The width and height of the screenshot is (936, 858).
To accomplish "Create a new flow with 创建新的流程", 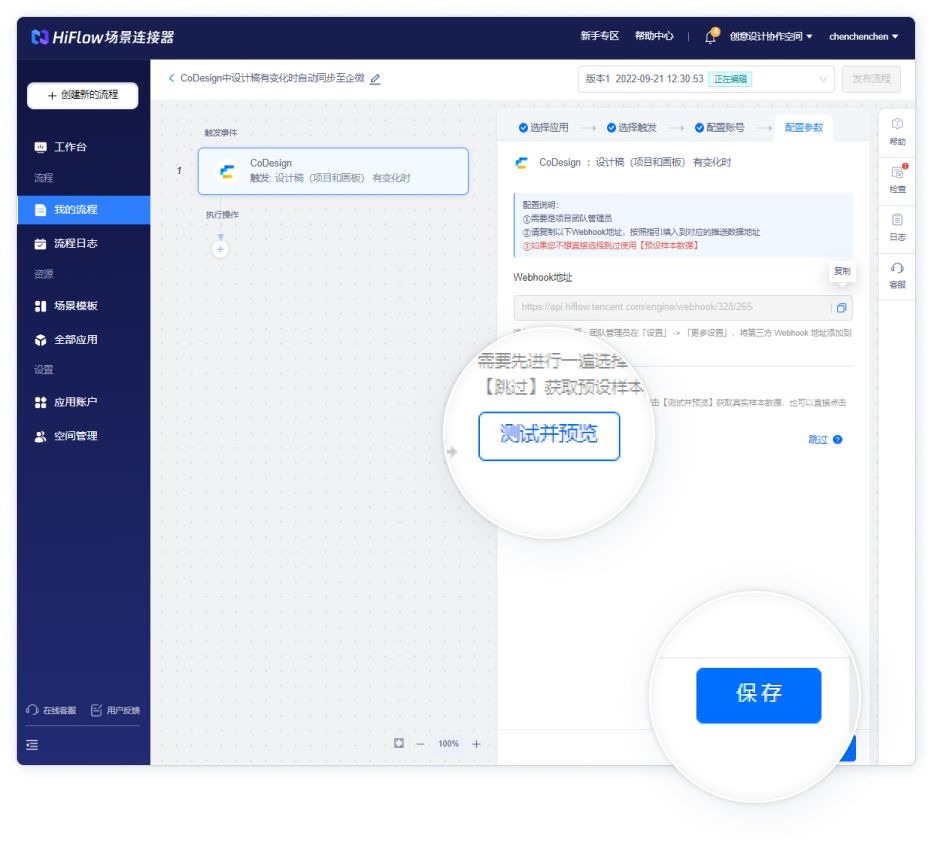I will click(x=82, y=95).
